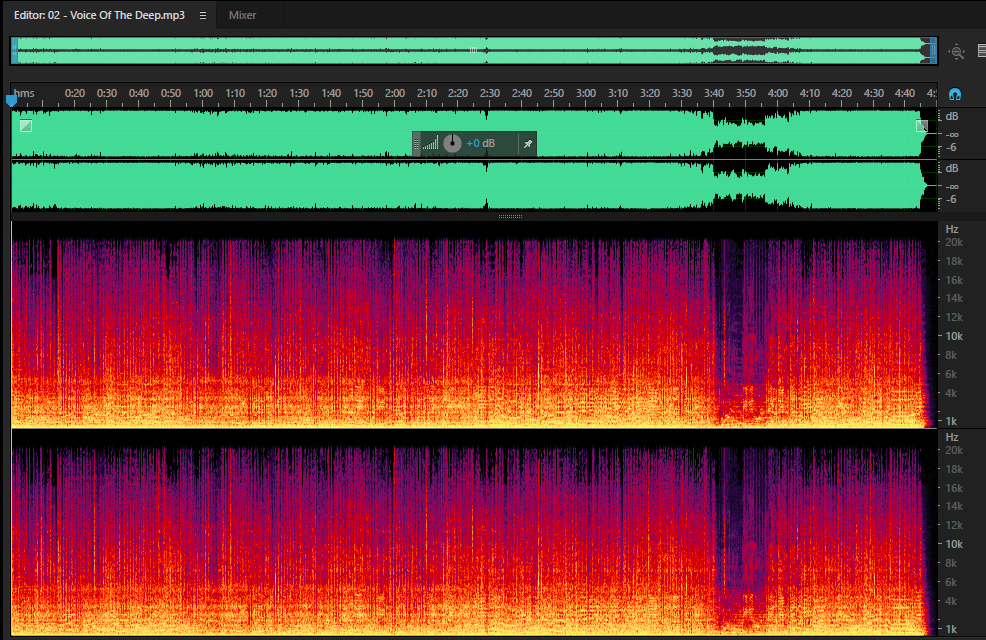Click the 2:00 mark on the time ruler
This screenshot has height=640, width=986.
pyautogui.click(x=394, y=93)
